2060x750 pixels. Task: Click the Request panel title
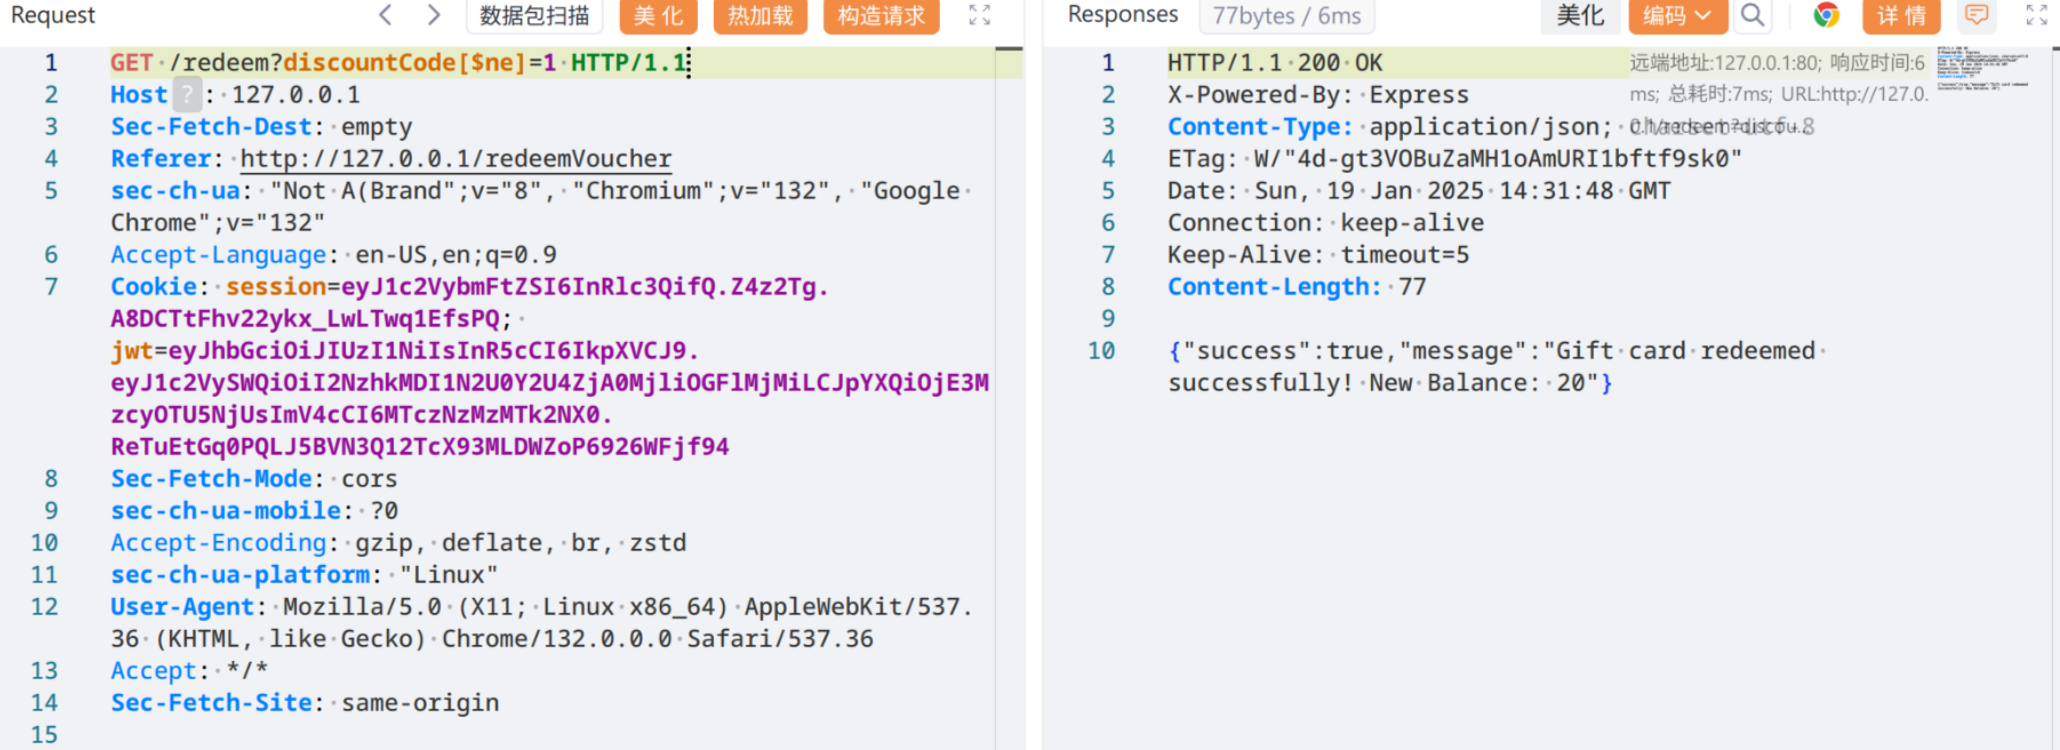pyautogui.click(x=53, y=15)
